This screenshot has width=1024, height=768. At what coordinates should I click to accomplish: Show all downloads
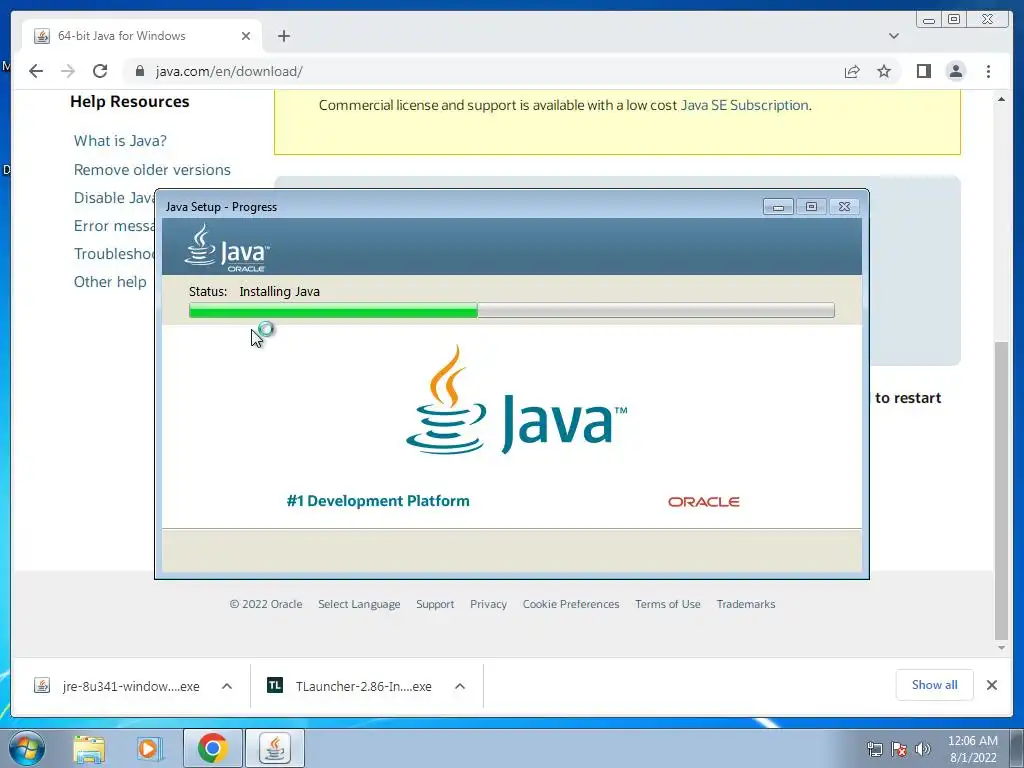coord(935,684)
